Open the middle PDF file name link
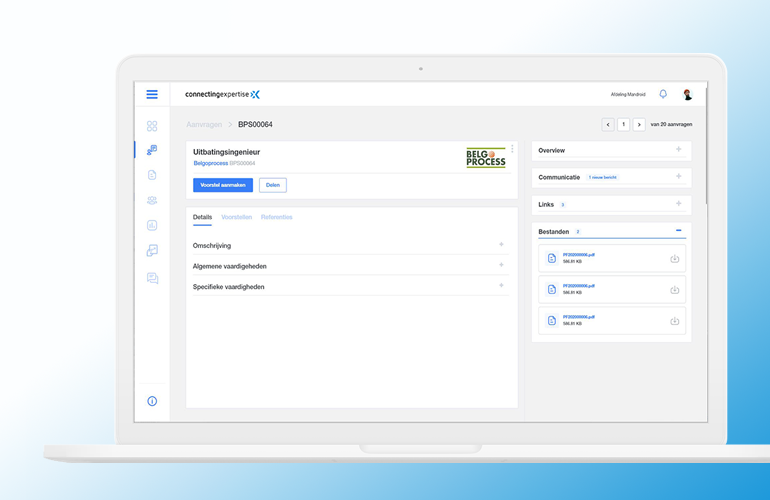Screen dimensions: 770x500 point(578,286)
